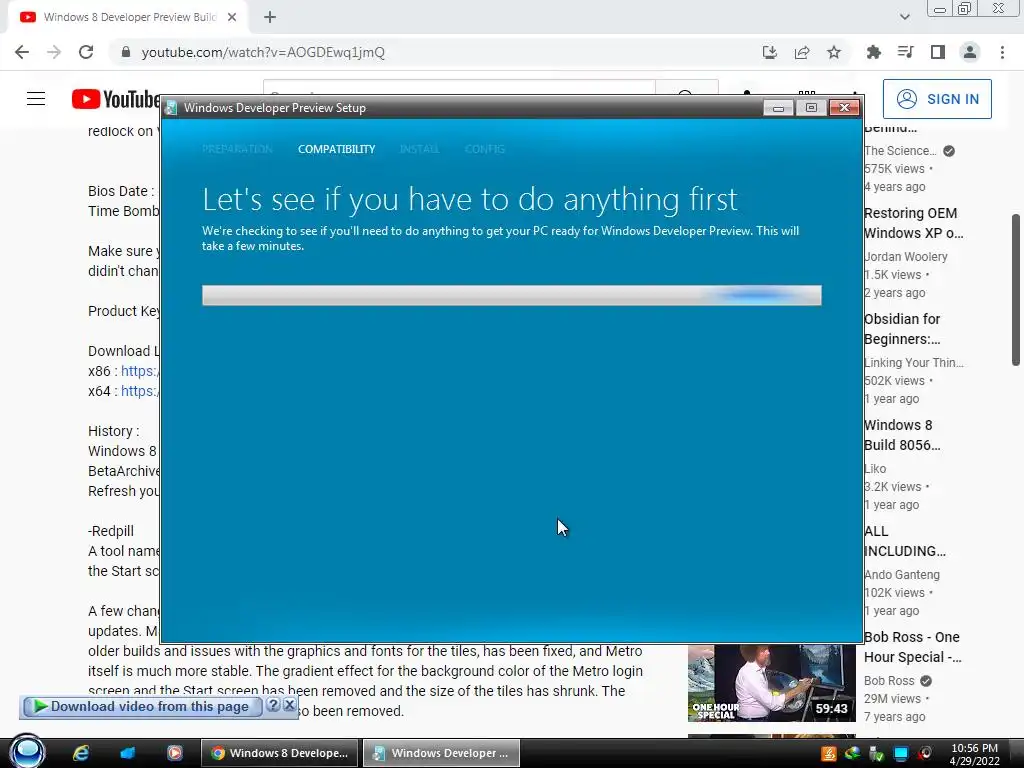Image resolution: width=1024 pixels, height=768 pixels.
Task: Open Restoring OEM Windows XP video
Action: pos(913,223)
